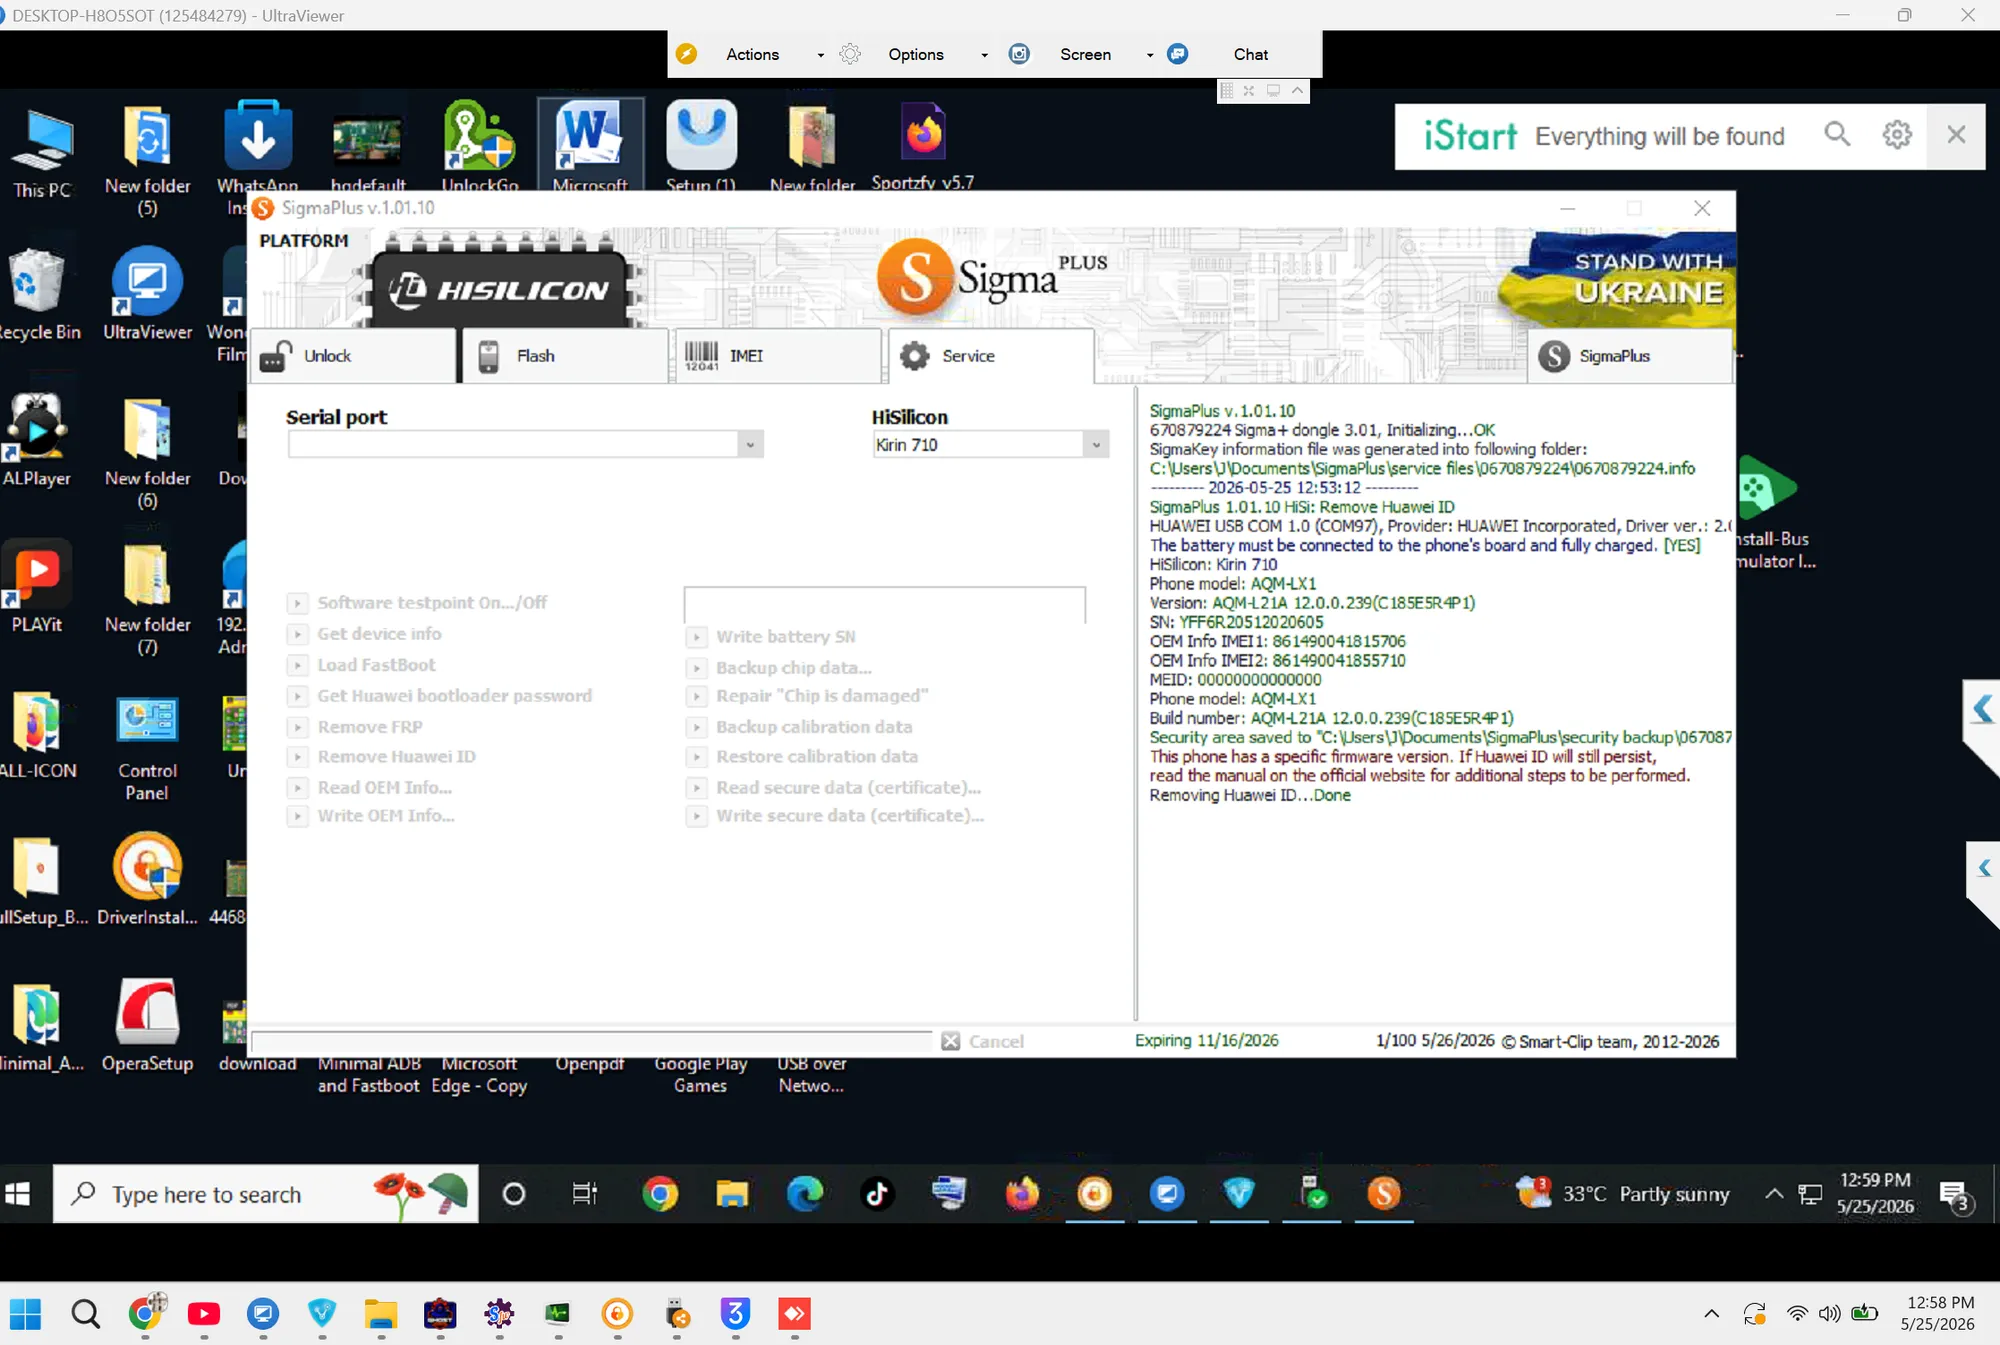
Task: Switch to SigmaPlus on the remote taskbar
Action: 1384,1194
